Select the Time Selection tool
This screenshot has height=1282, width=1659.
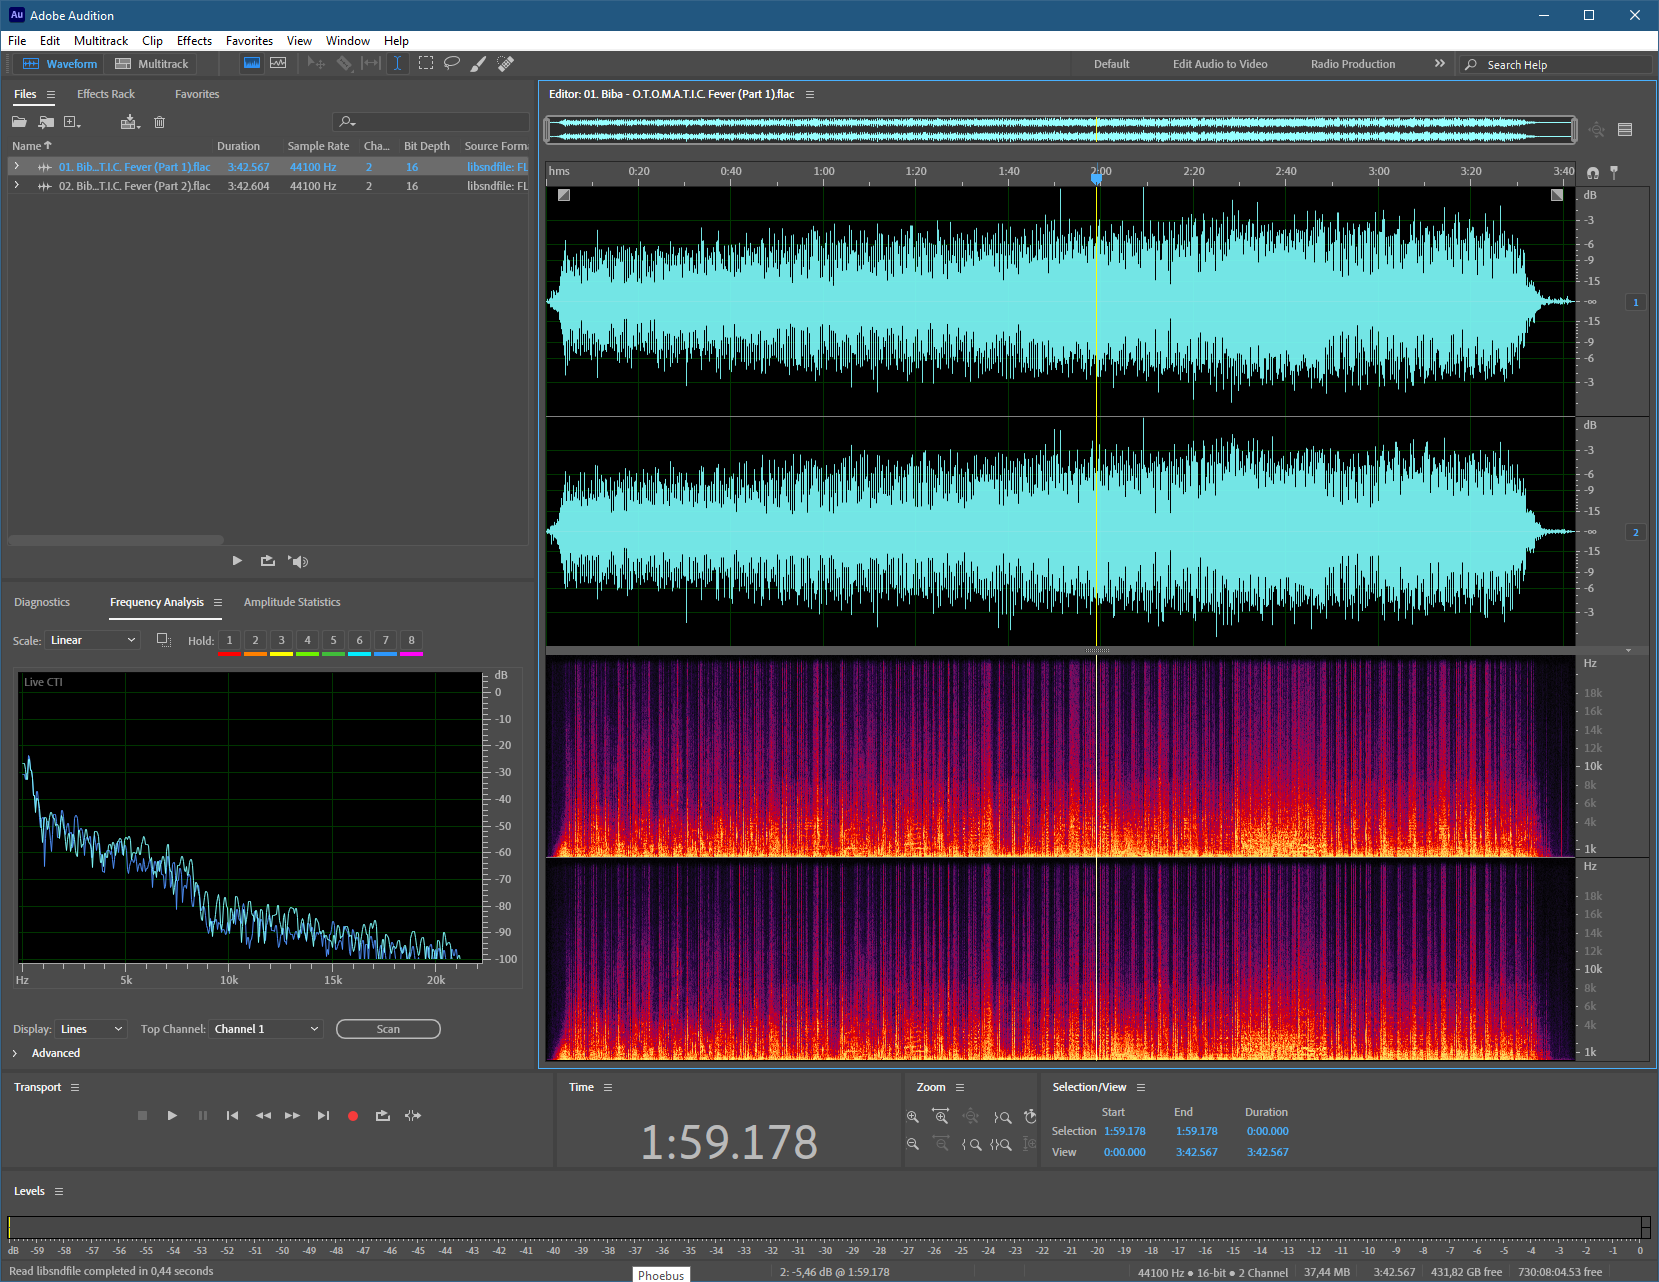397,63
